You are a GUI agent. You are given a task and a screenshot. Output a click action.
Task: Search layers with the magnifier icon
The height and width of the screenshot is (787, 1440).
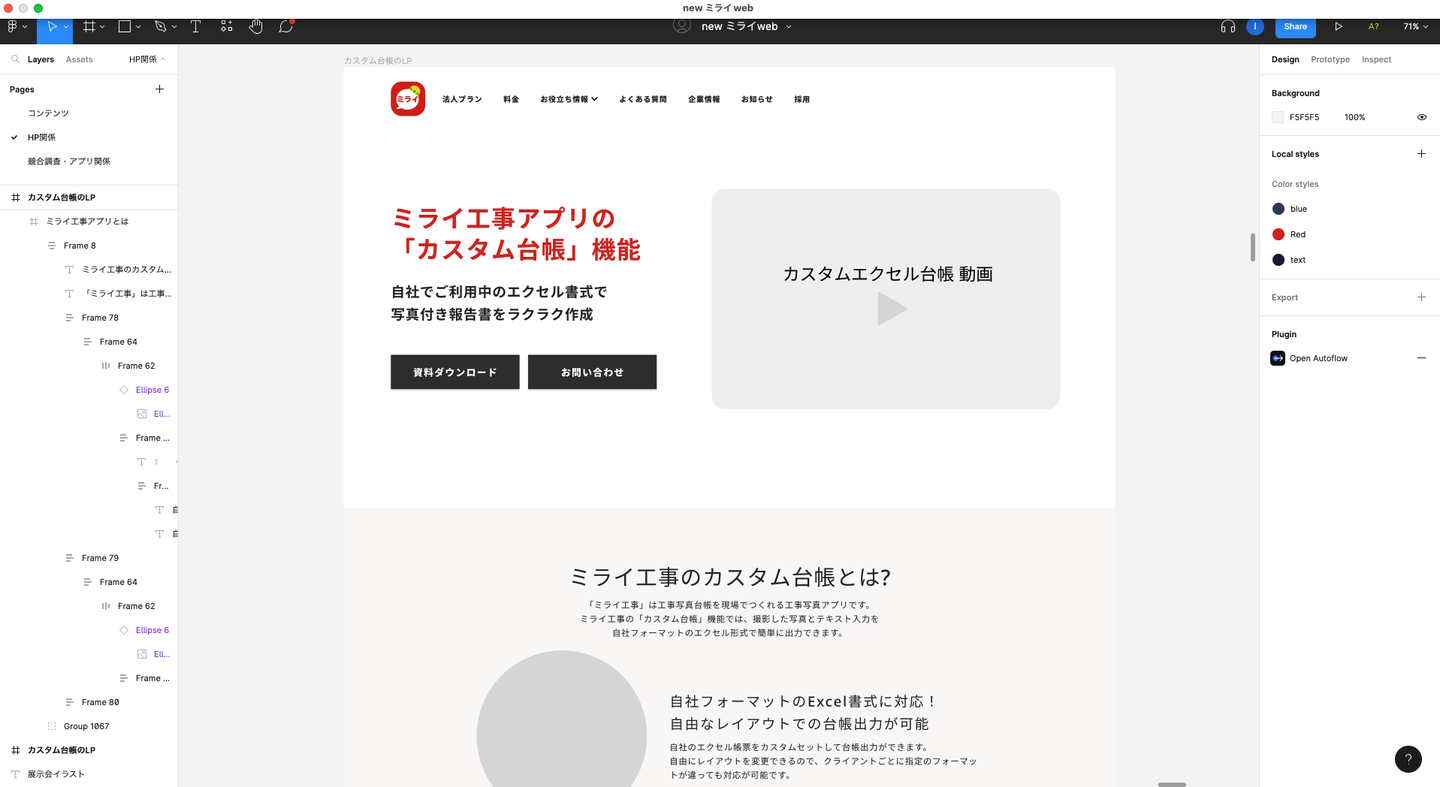click(16, 60)
